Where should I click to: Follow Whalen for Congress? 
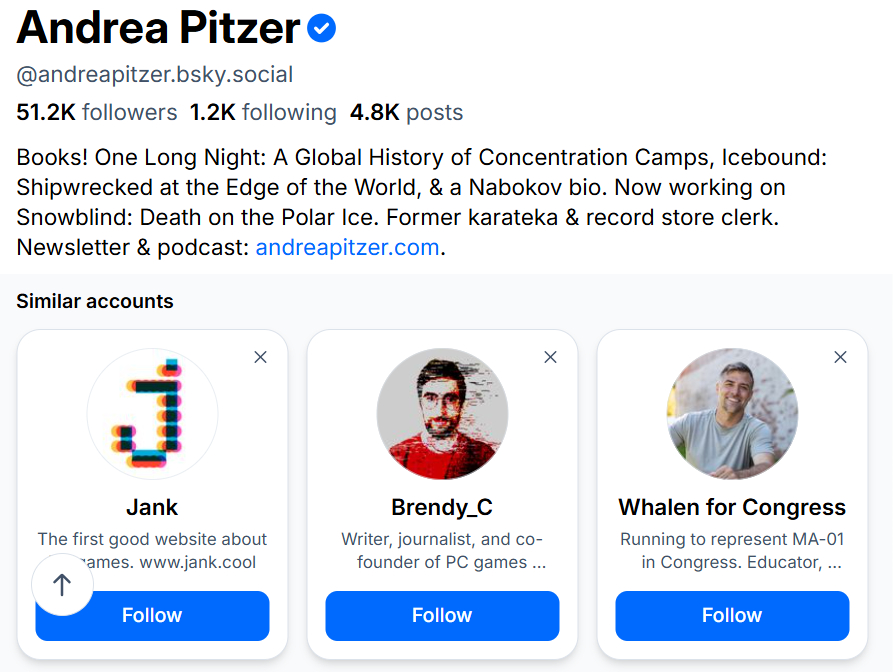732,615
